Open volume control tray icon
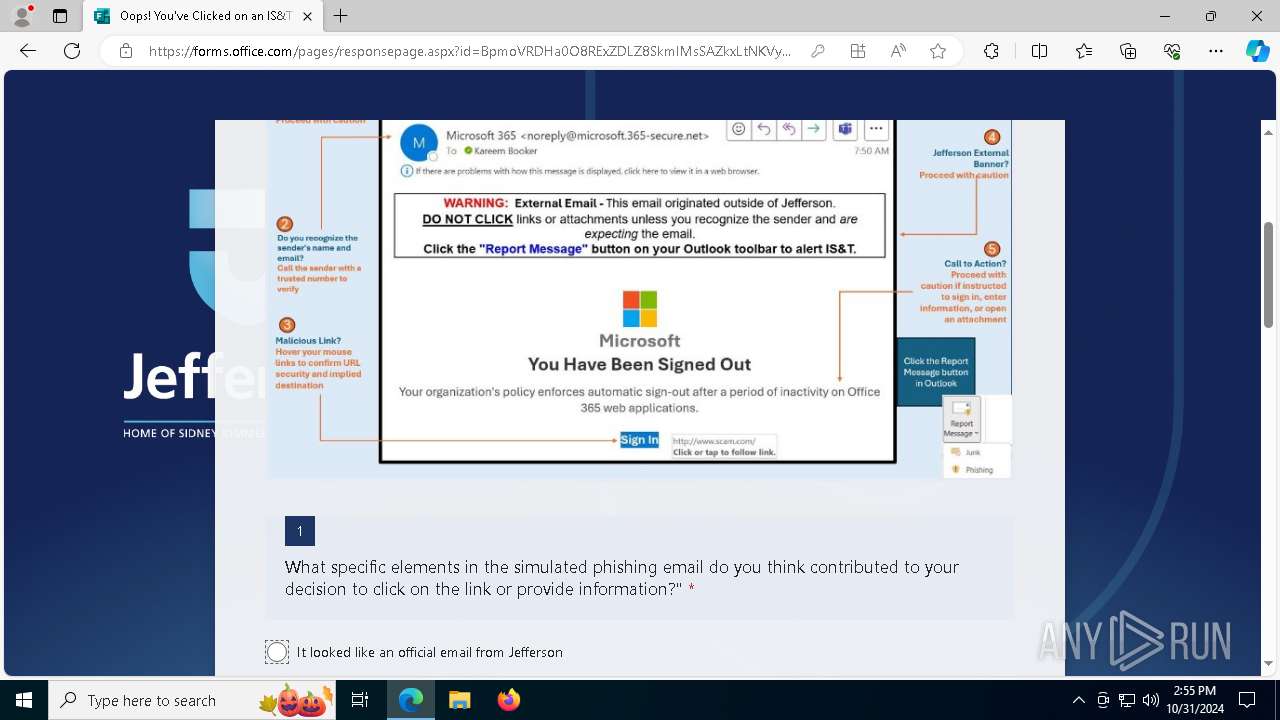 click(x=1151, y=700)
